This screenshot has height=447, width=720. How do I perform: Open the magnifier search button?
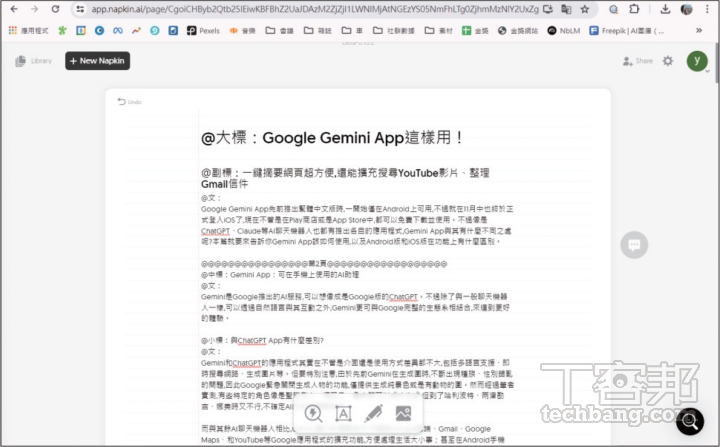coord(690,421)
